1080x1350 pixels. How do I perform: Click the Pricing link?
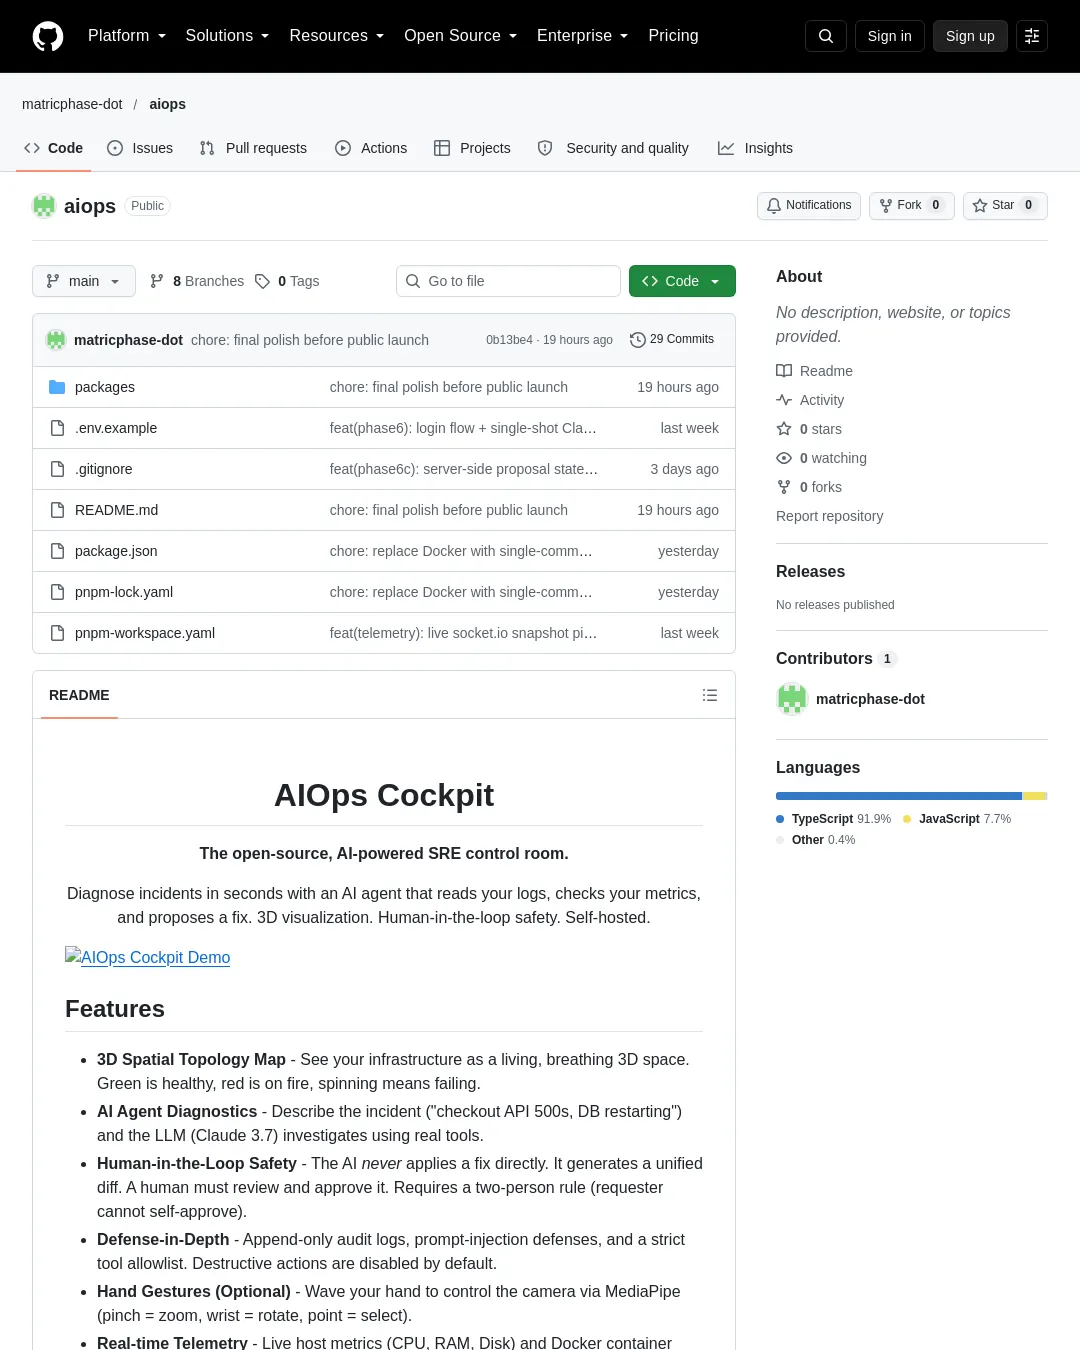(673, 36)
